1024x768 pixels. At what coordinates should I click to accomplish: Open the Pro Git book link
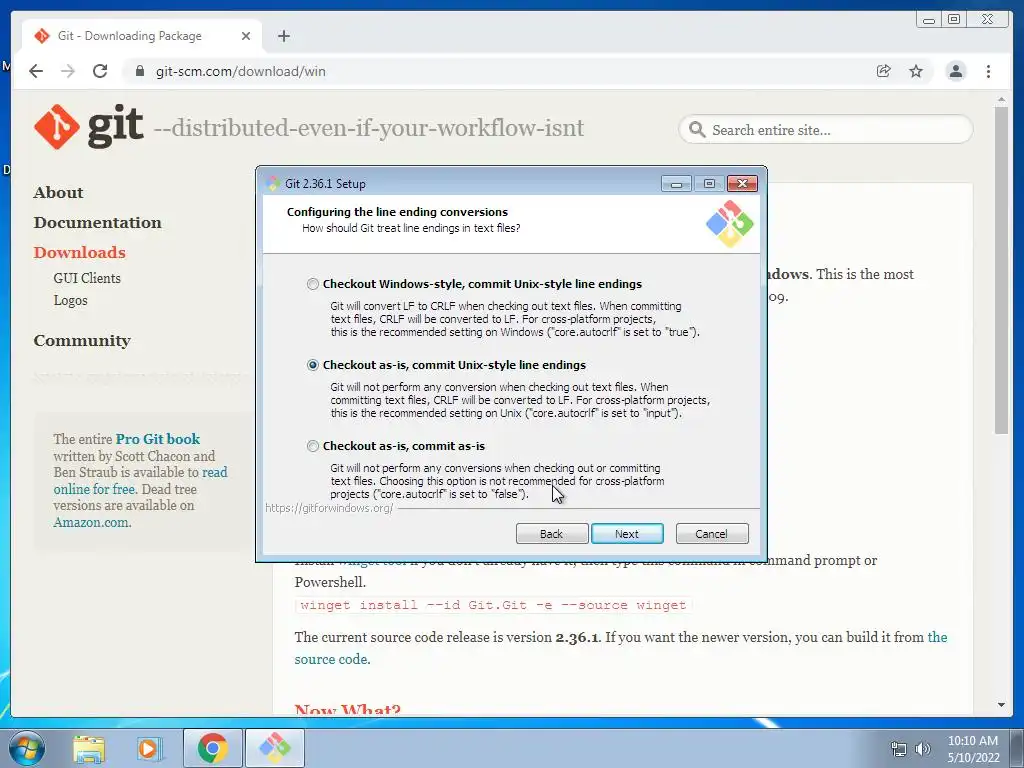click(x=158, y=439)
